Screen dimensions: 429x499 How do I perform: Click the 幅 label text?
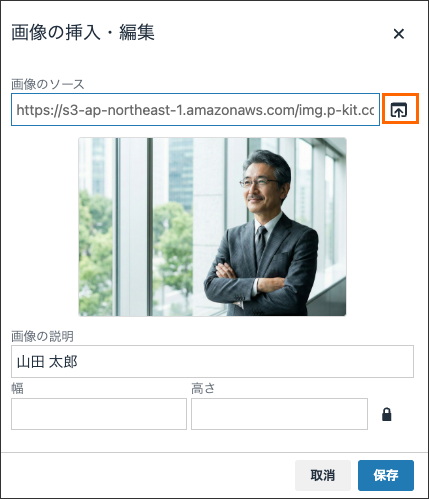coord(17,388)
